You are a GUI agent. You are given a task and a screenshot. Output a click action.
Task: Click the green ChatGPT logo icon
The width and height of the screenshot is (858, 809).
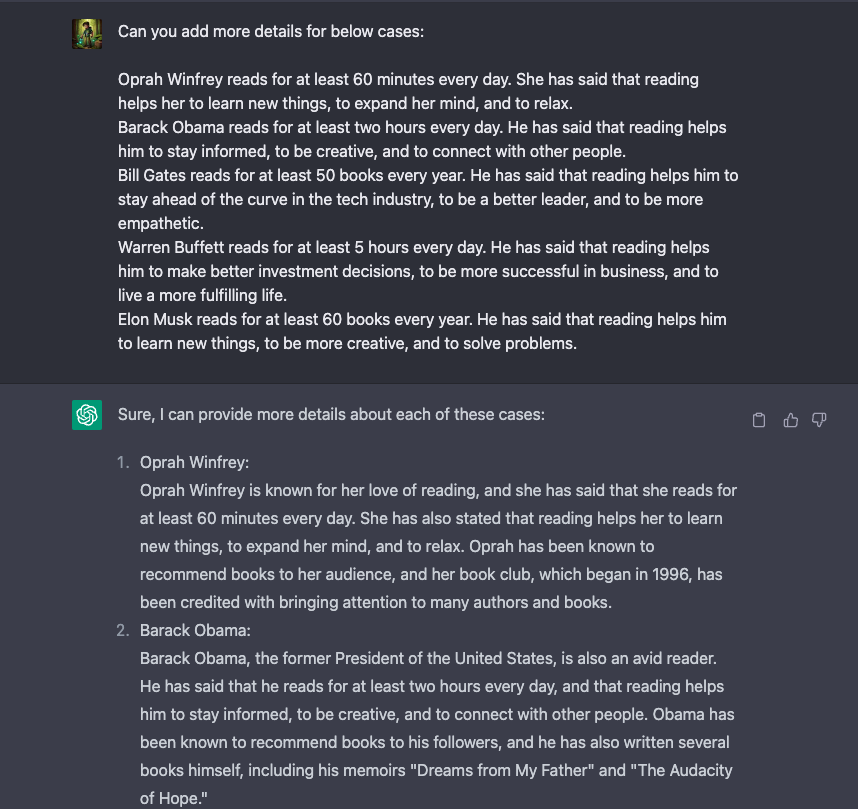coord(87,414)
